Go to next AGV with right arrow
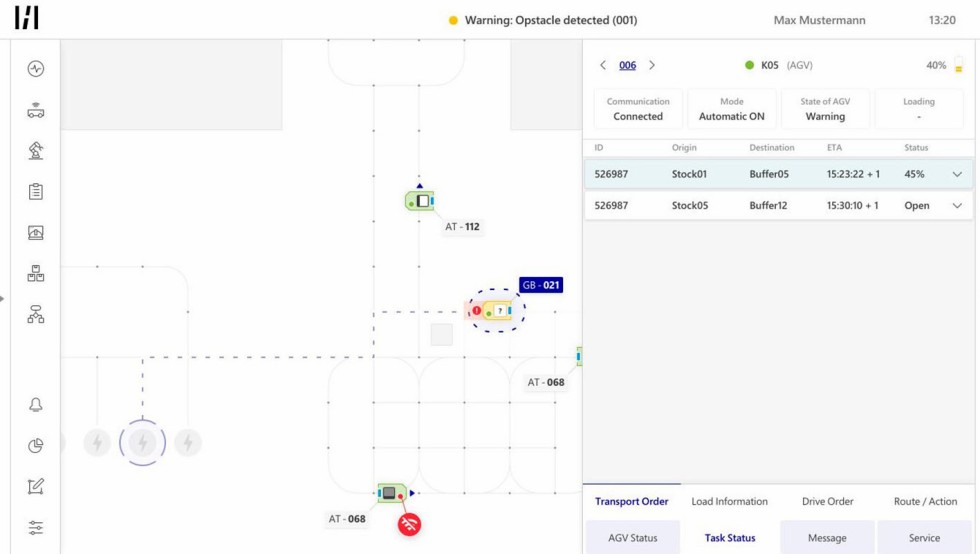This screenshot has width=980, height=554. 652,66
